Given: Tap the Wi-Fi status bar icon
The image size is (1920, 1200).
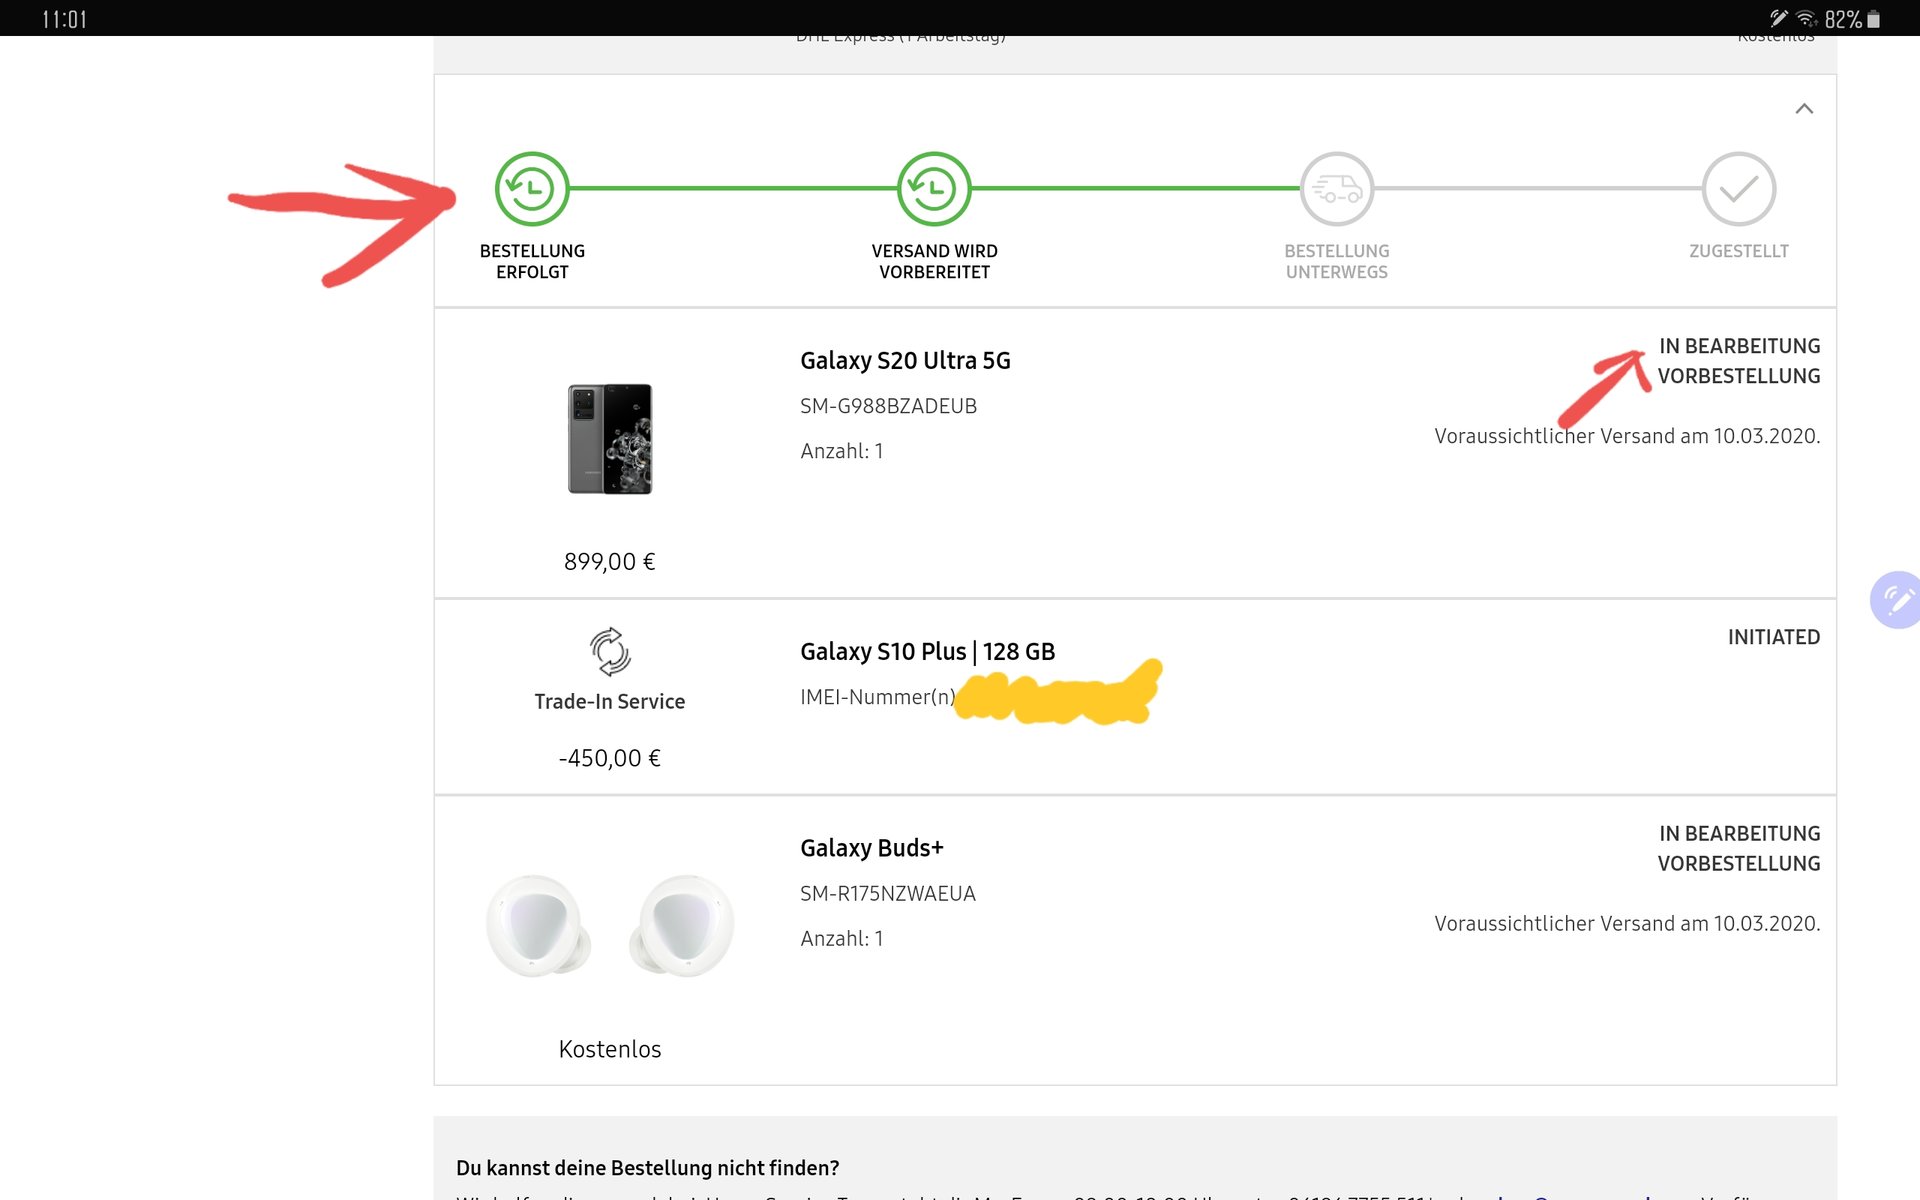Looking at the screenshot, I should tap(1806, 19).
